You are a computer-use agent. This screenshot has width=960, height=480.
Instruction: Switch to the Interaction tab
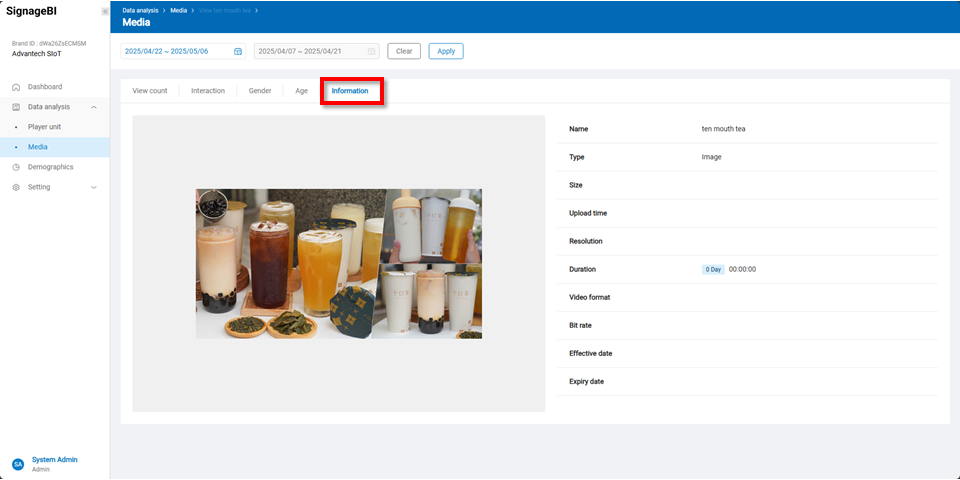208,91
